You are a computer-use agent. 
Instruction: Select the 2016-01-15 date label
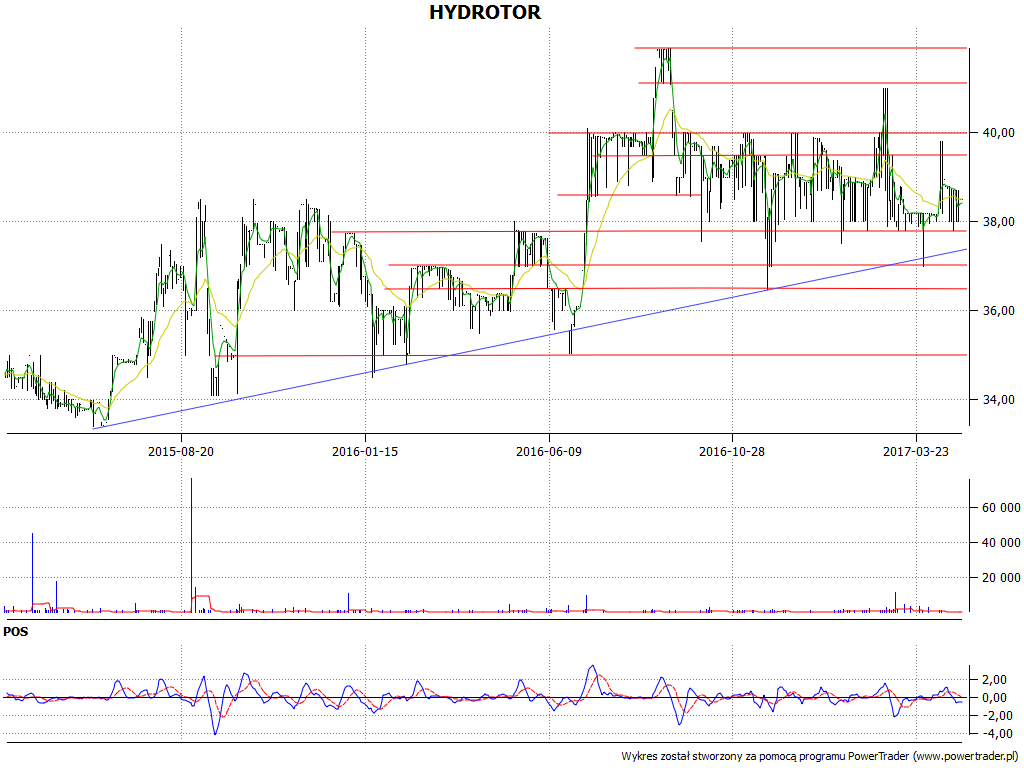tap(364, 451)
